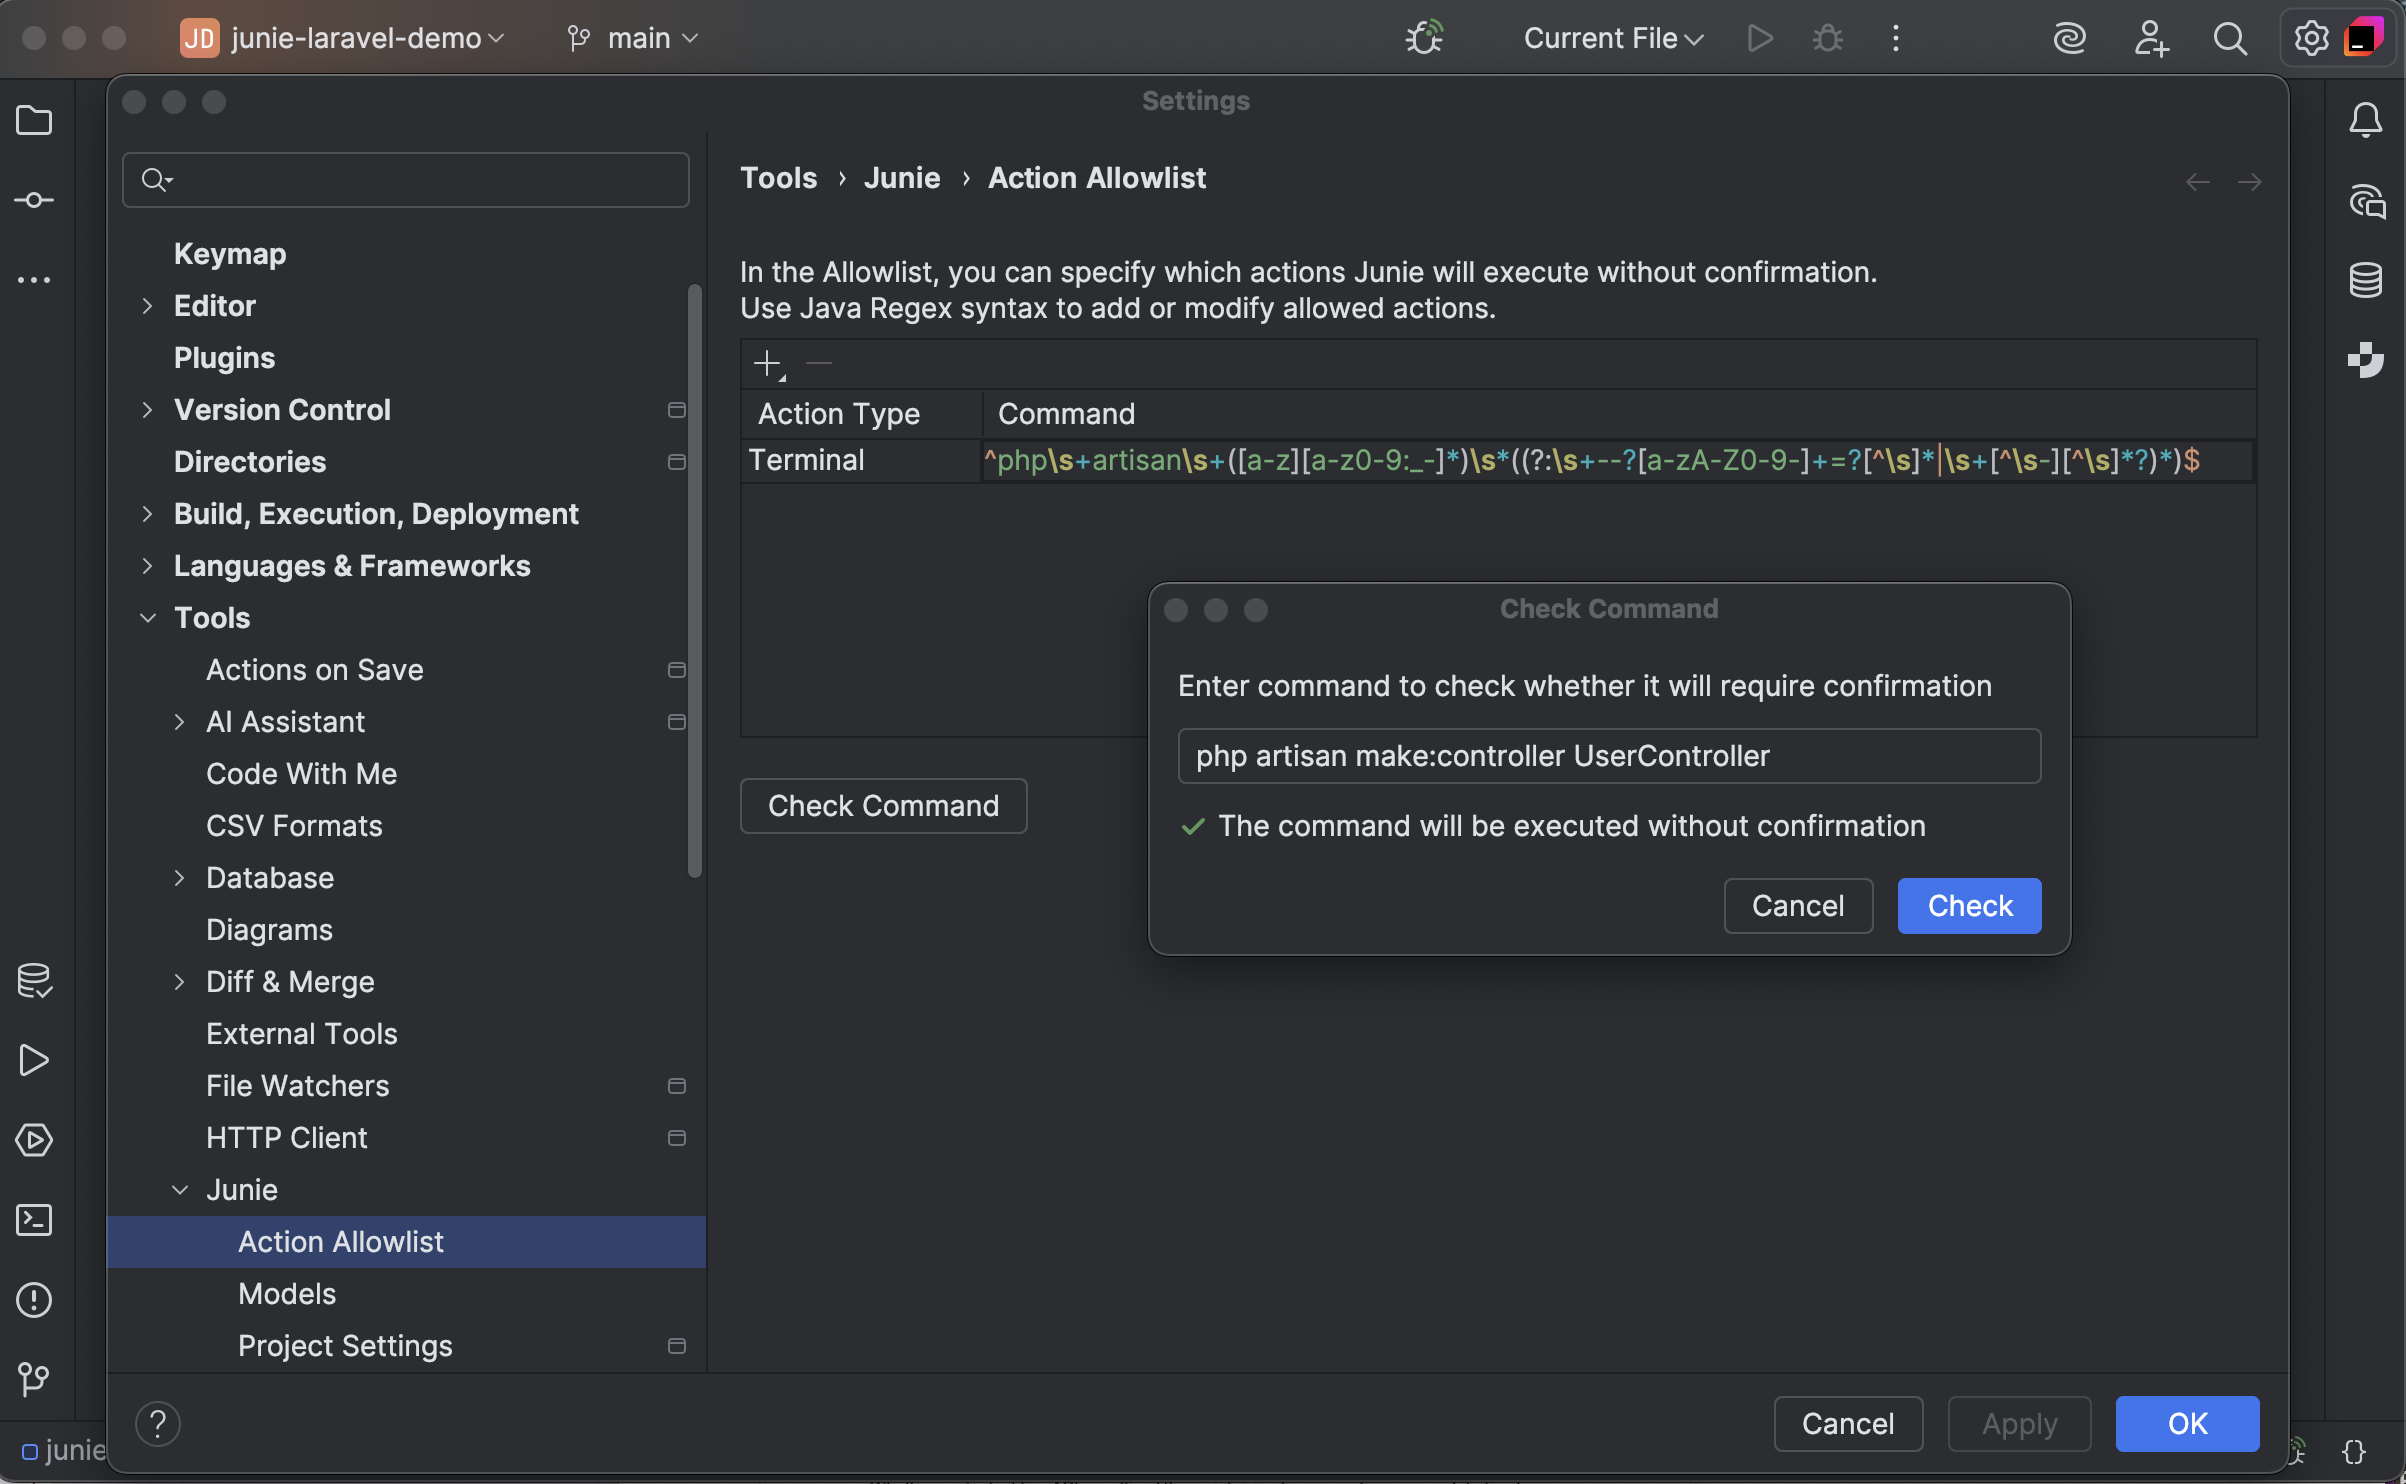
Task: Select Models under Junie
Action: pyautogui.click(x=287, y=1294)
